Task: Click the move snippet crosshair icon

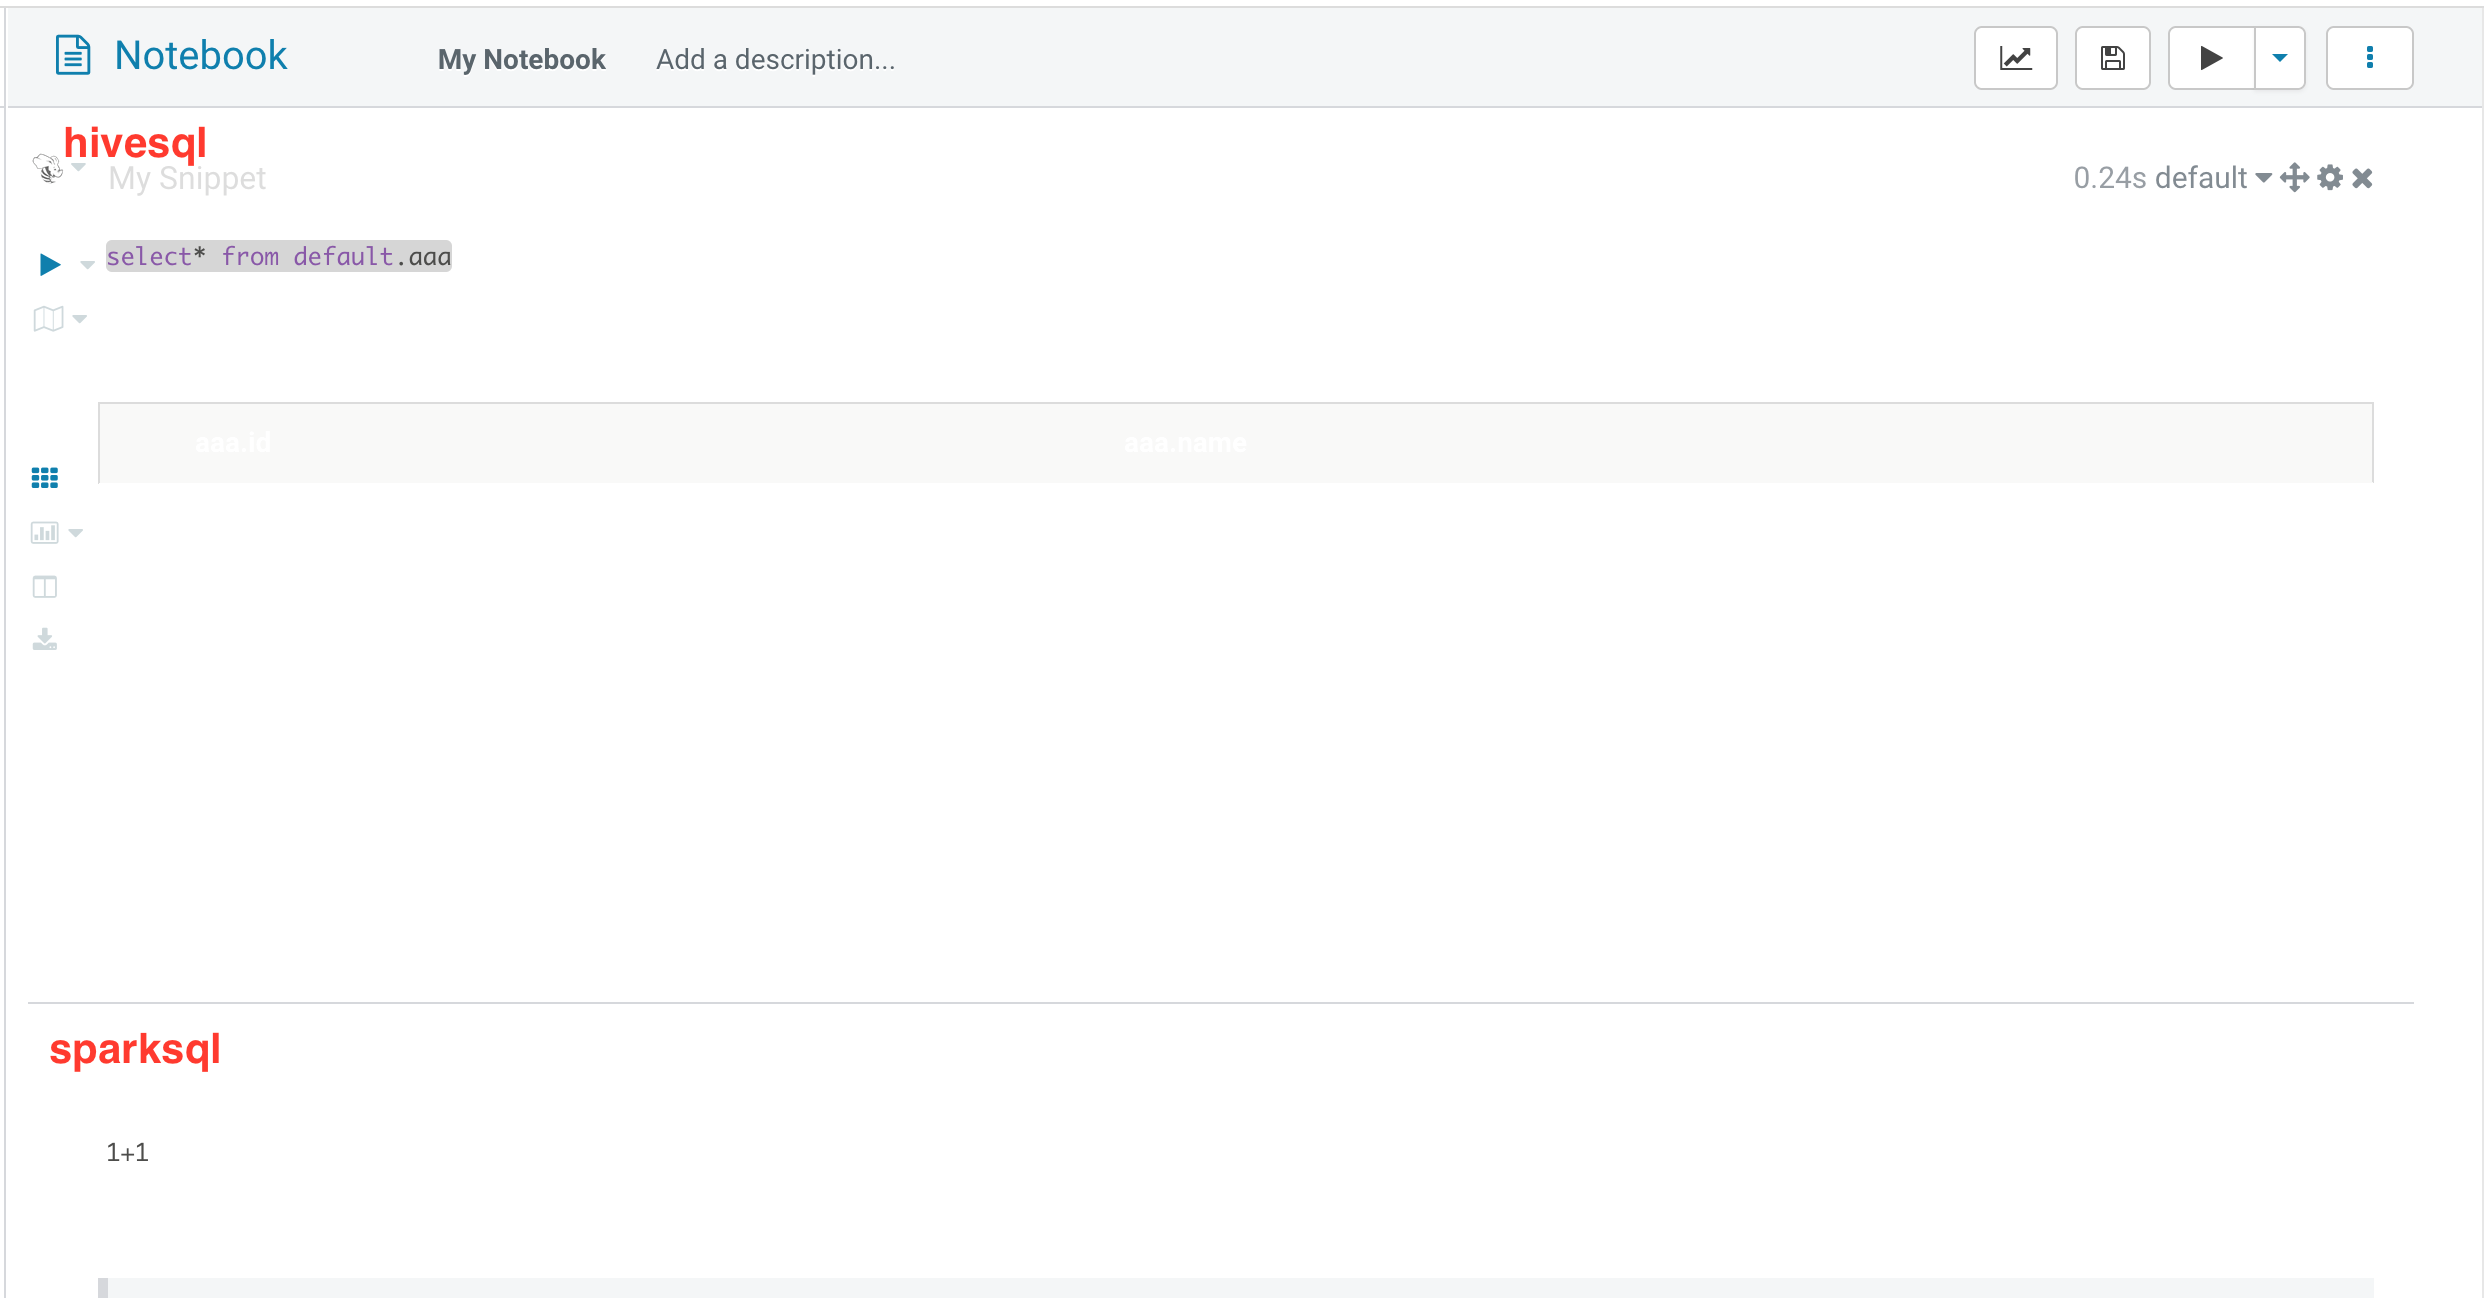Action: tap(2294, 178)
